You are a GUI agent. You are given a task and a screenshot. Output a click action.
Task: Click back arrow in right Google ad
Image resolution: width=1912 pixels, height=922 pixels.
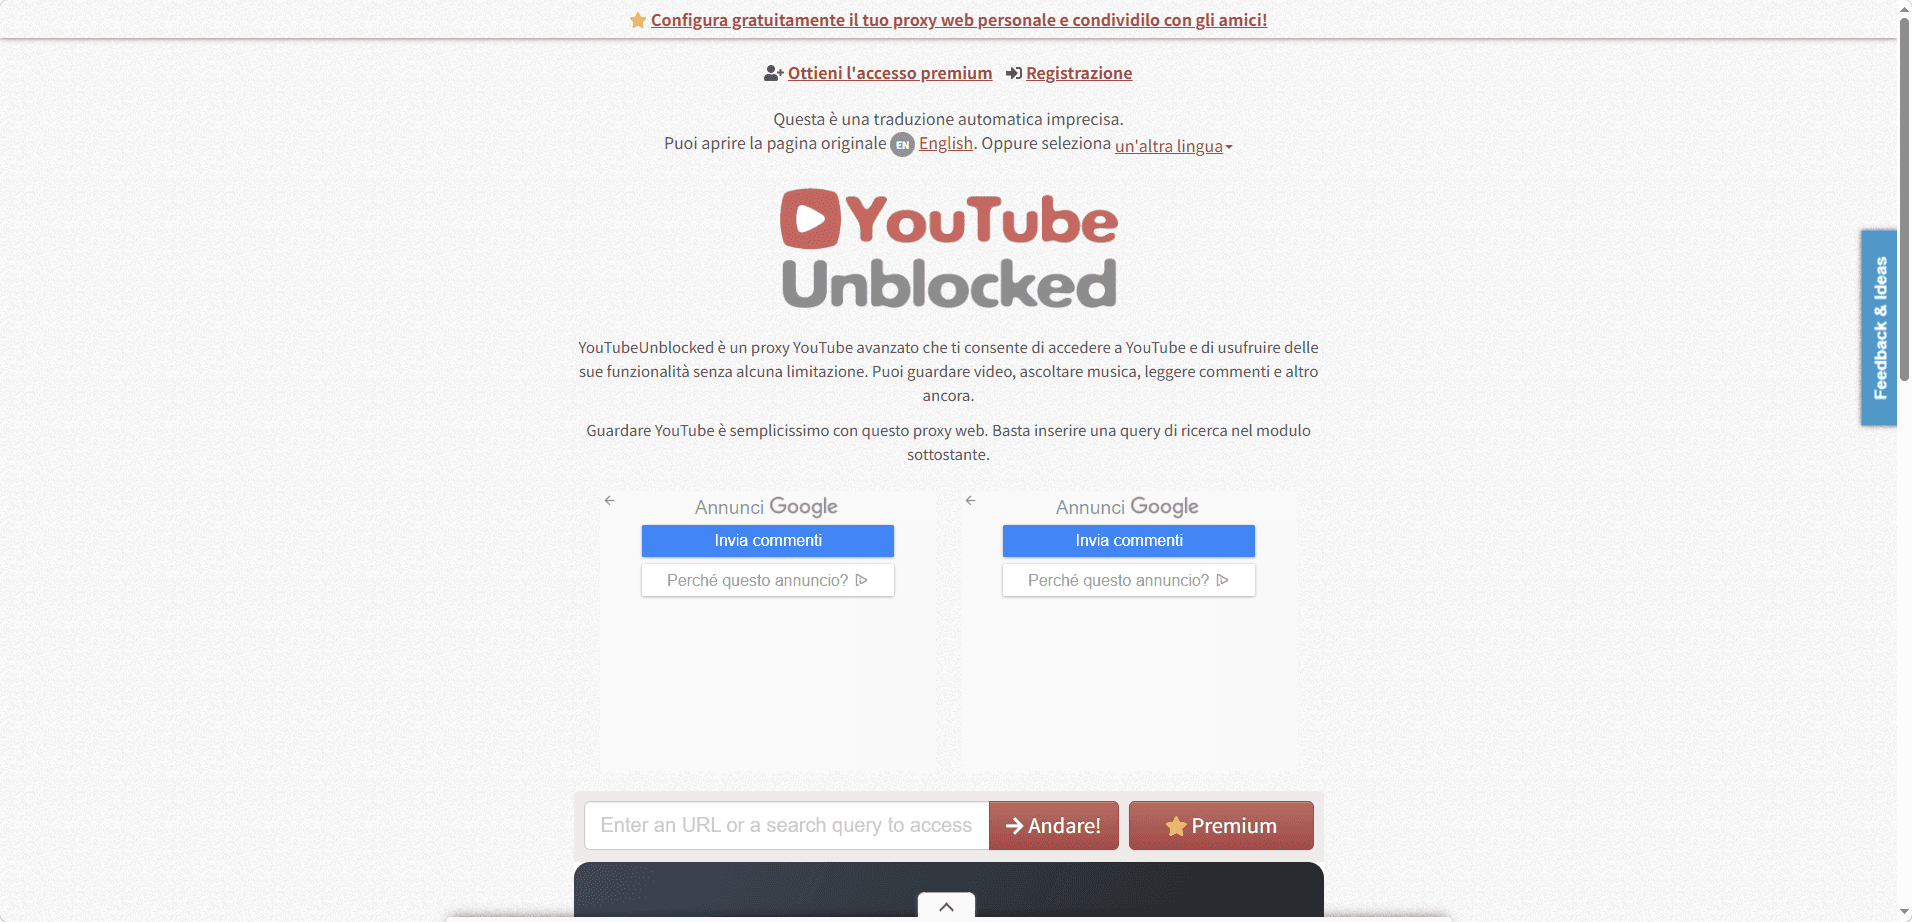pos(971,500)
